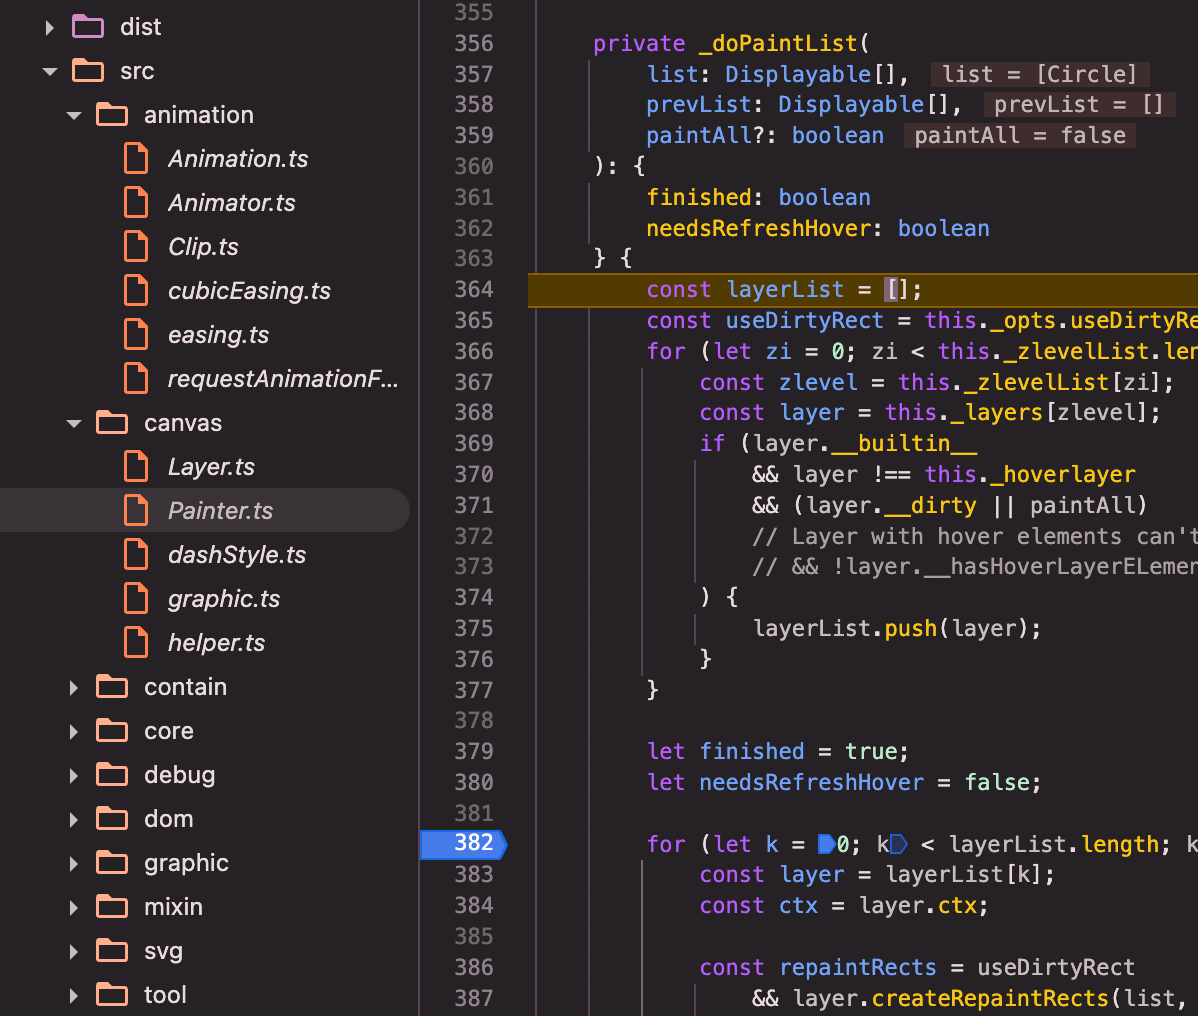Click inline breakpoint marker after k on line 382
This screenshot has width=1198, height=1016.
(898, 845)
